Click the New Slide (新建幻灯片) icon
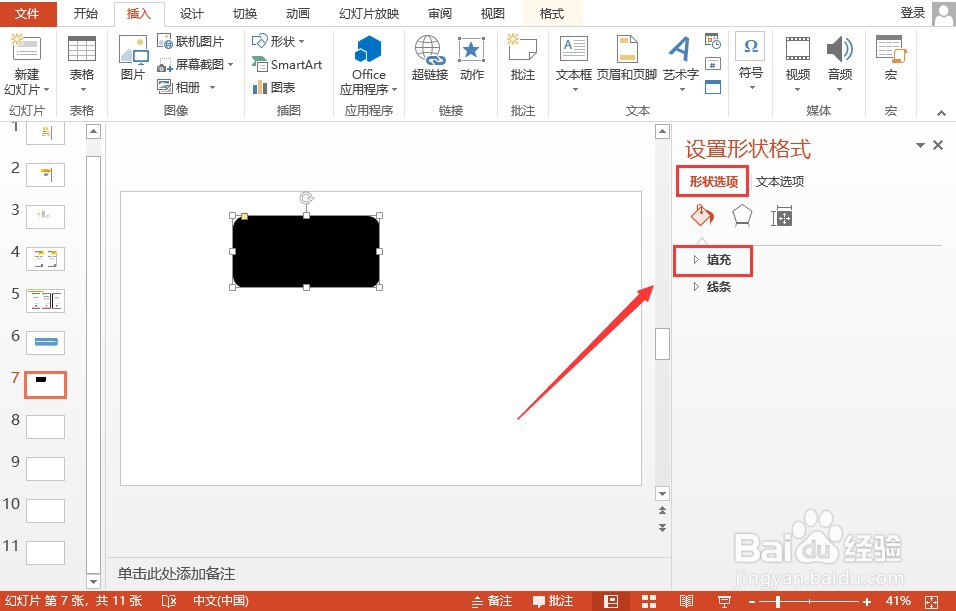Viewport: 956px width, 611px height. coord(26,49)
